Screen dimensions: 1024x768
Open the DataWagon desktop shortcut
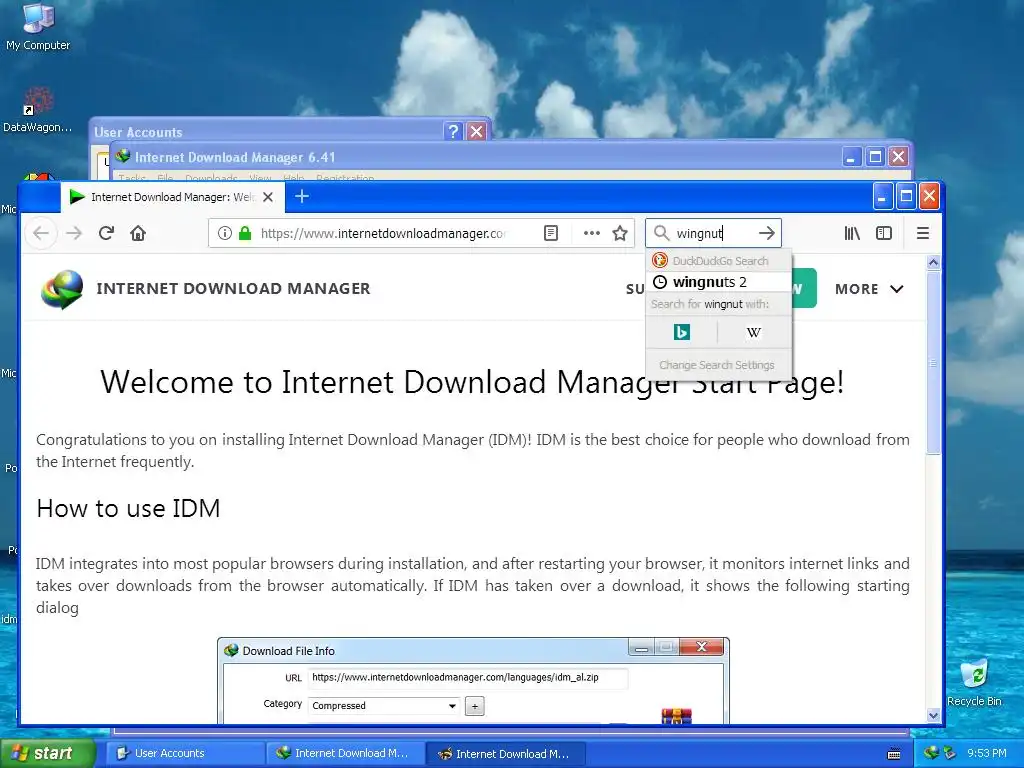37,110
